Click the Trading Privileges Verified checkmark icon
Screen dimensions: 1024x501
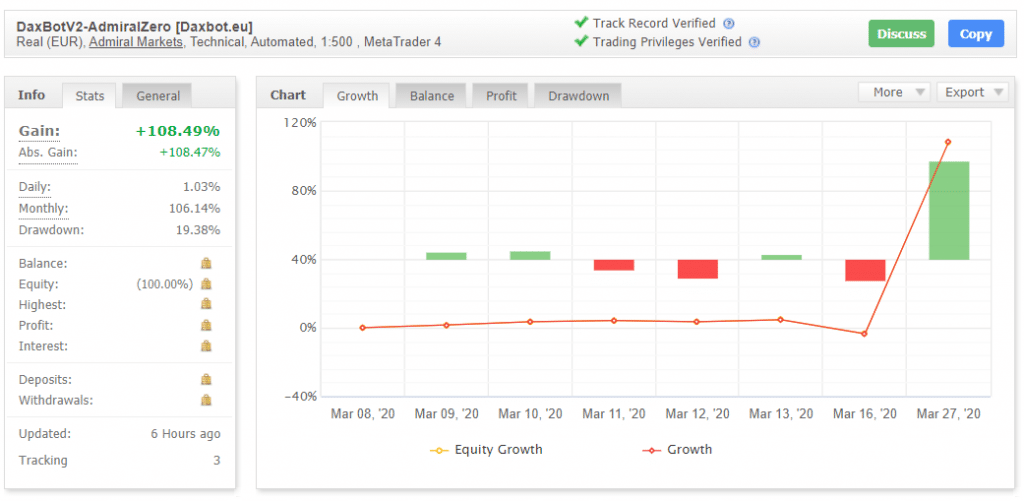[581, 42]
